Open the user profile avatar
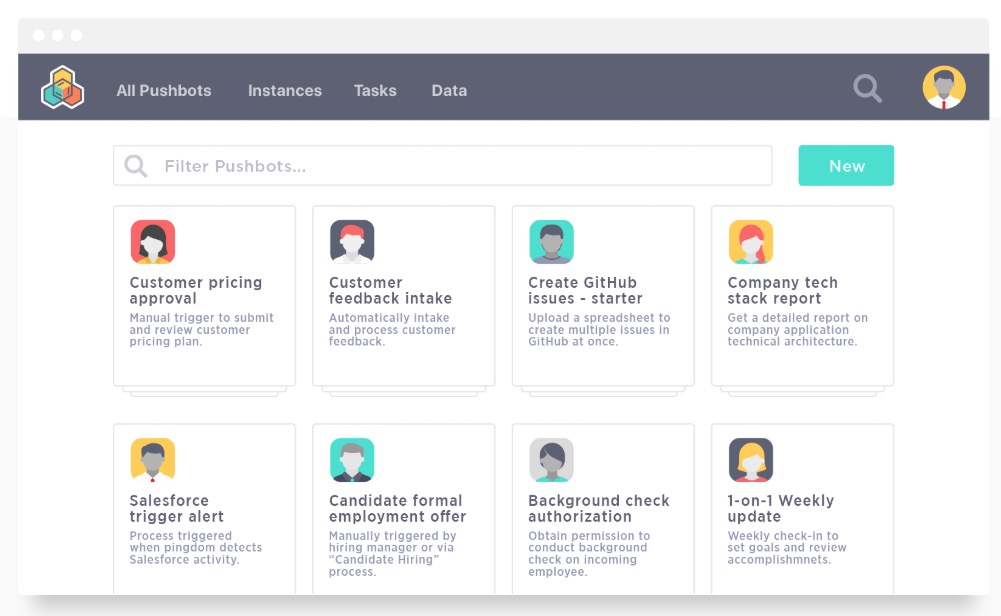Viewport: 1001px width, 616px height. click(x=943, y=88)
